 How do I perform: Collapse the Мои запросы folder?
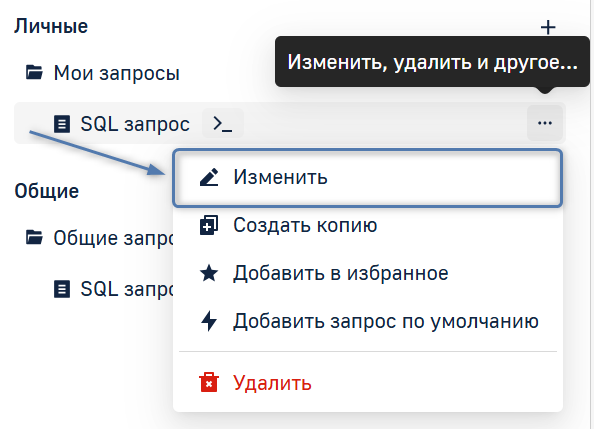102,73
